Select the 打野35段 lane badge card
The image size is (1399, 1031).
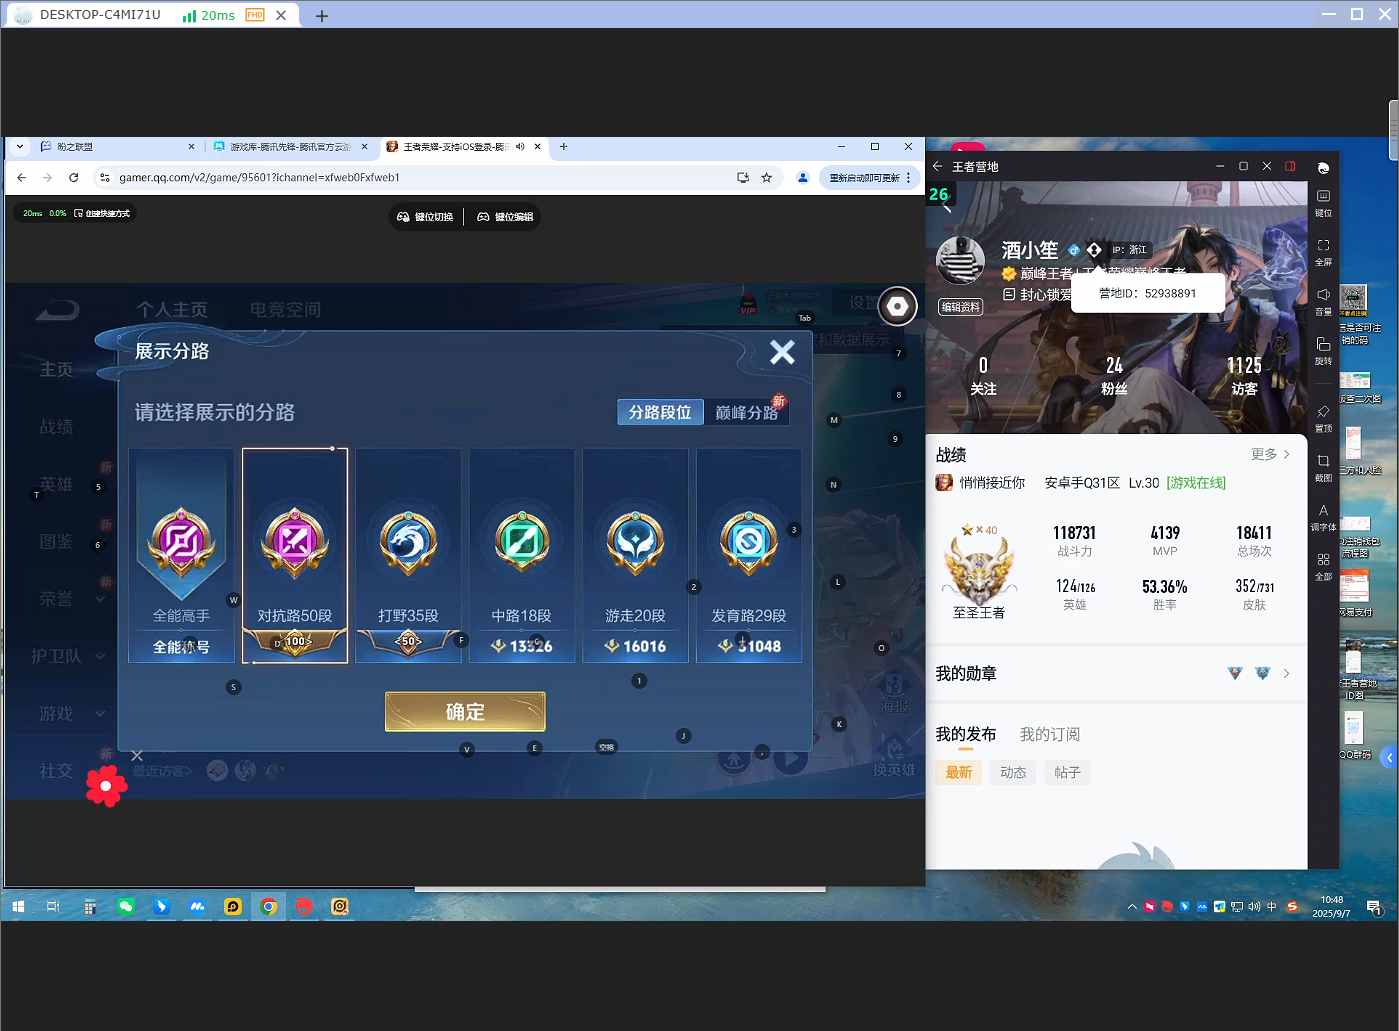pos(408,555)
